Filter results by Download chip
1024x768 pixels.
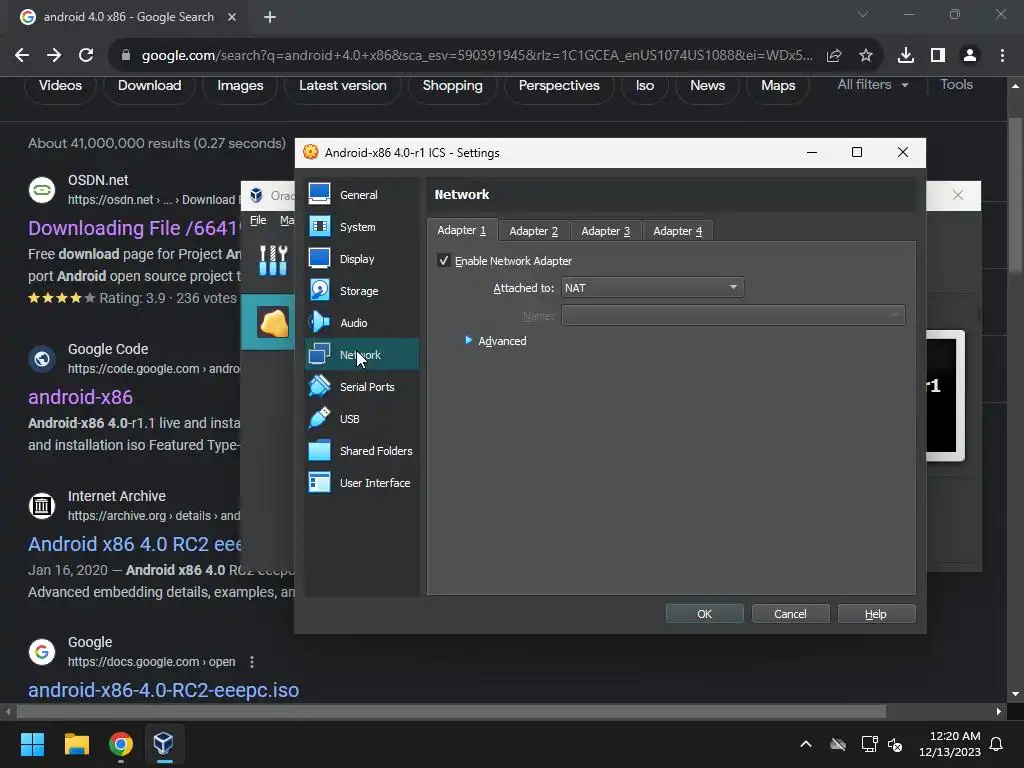coord(150,86)
